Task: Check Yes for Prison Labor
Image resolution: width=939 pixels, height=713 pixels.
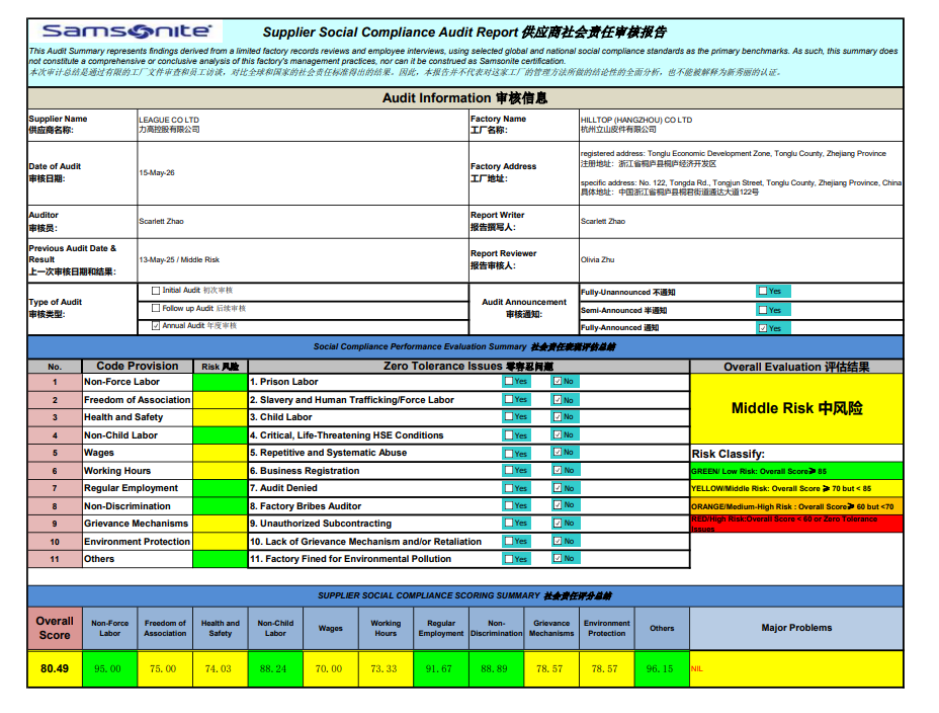Action: (x=509, y=381)
